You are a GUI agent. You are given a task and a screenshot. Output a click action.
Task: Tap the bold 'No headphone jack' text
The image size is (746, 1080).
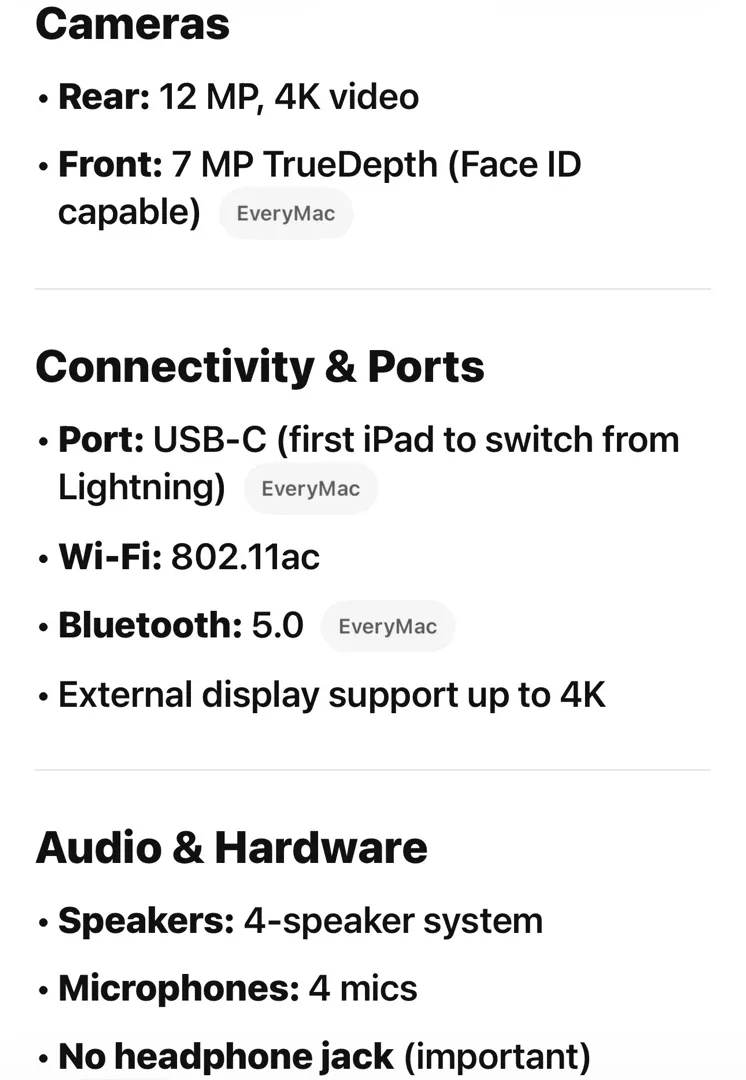coord(226,1056)
